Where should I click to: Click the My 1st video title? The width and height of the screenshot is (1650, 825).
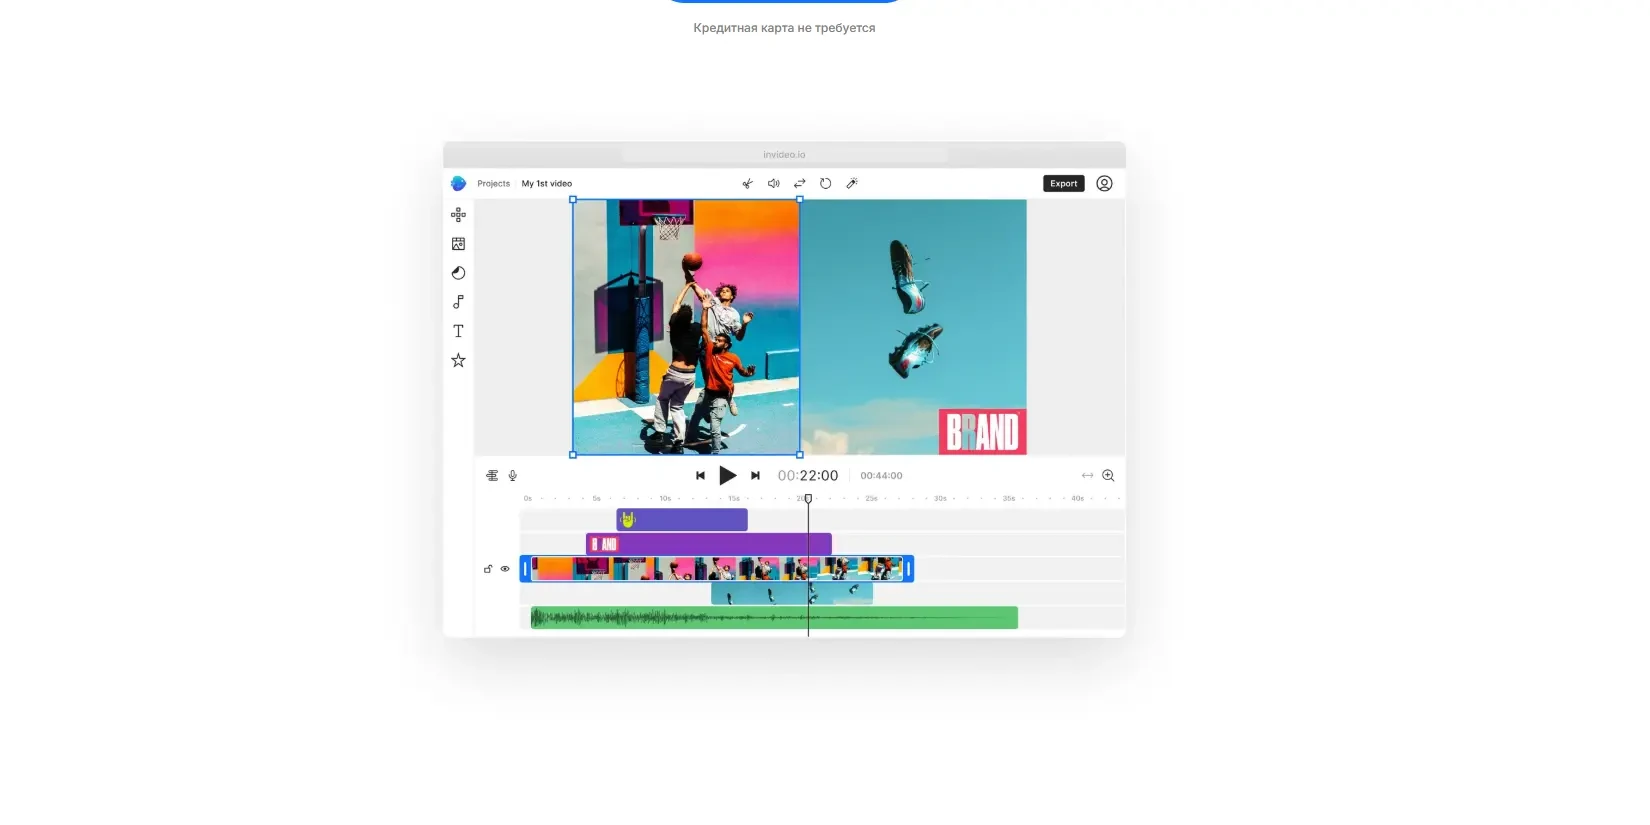[x=547, y=184]
